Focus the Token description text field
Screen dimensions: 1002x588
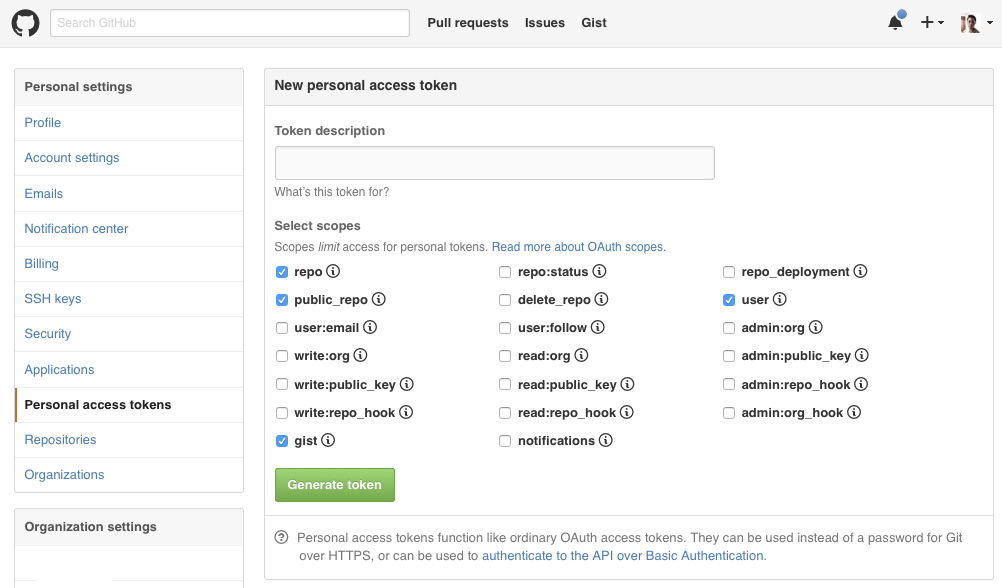[x=494, y=163]
